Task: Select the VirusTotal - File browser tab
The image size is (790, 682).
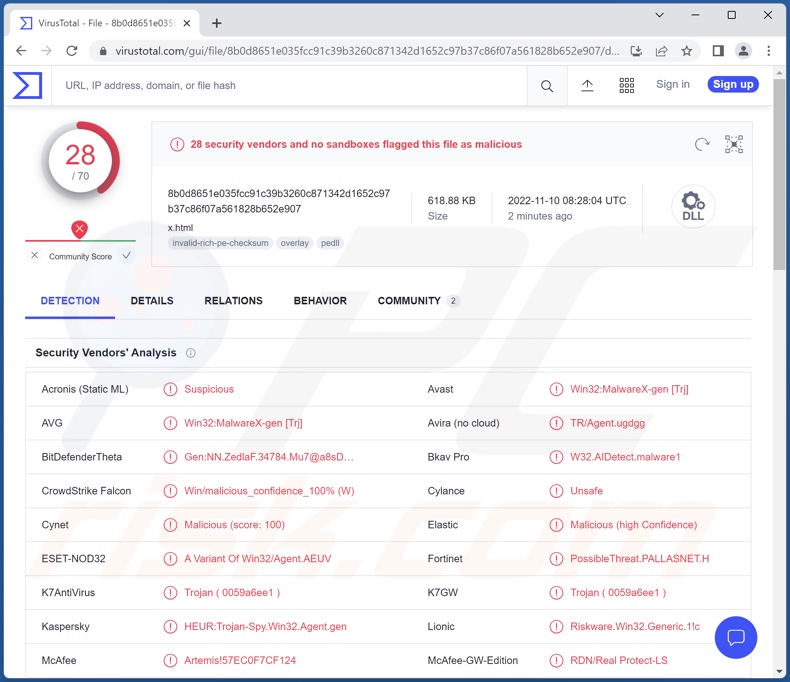Action: [105, 23]
